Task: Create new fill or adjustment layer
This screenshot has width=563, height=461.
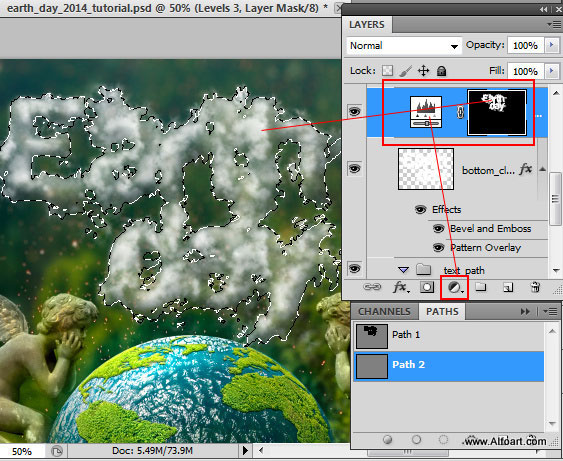Action: 455,287
